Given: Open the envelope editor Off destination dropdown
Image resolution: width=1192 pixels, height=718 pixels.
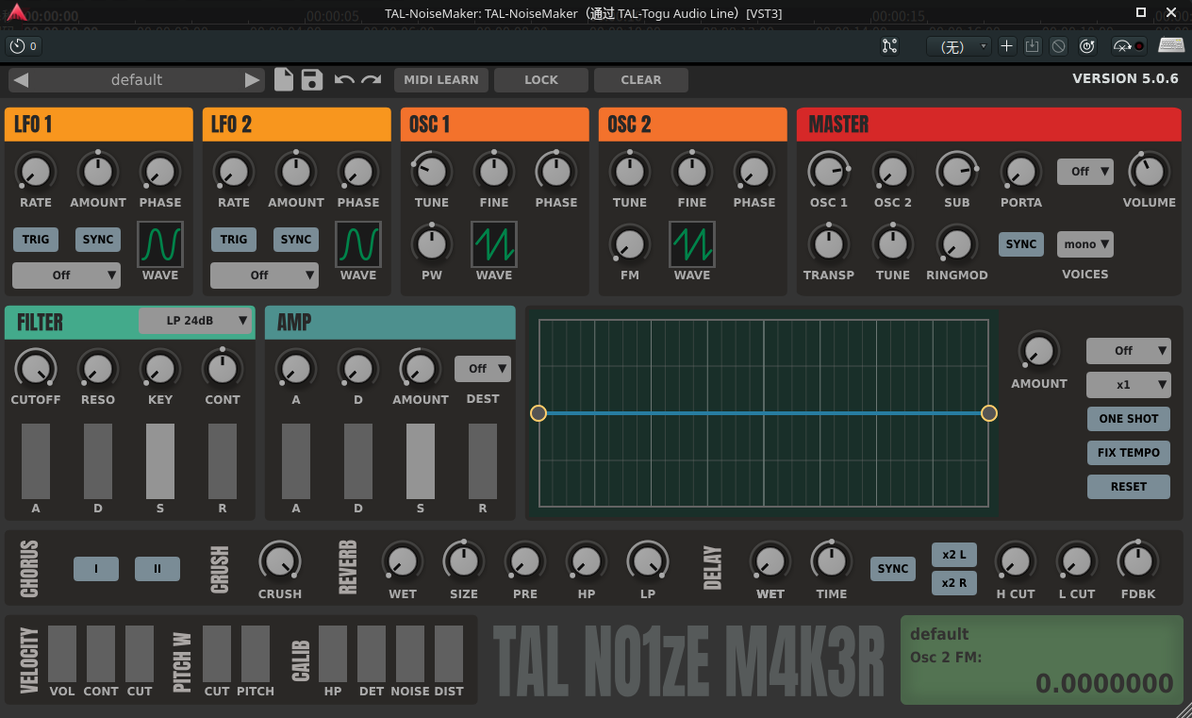Looking at the screenshot, I should (x=1128, y=351).
